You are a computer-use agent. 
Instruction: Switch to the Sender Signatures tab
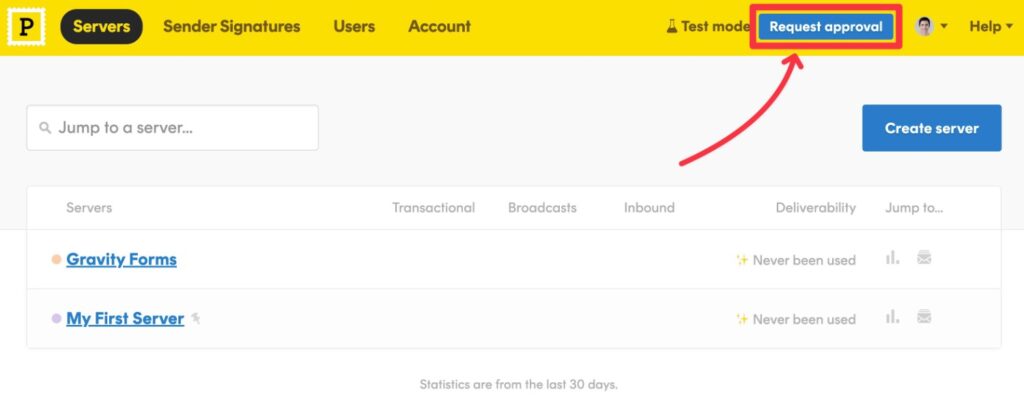pos(231,27)
